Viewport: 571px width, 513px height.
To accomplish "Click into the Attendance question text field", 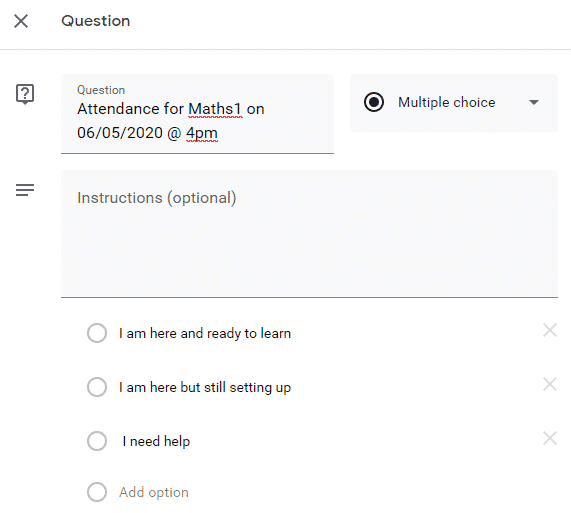I will click(197, 114).
